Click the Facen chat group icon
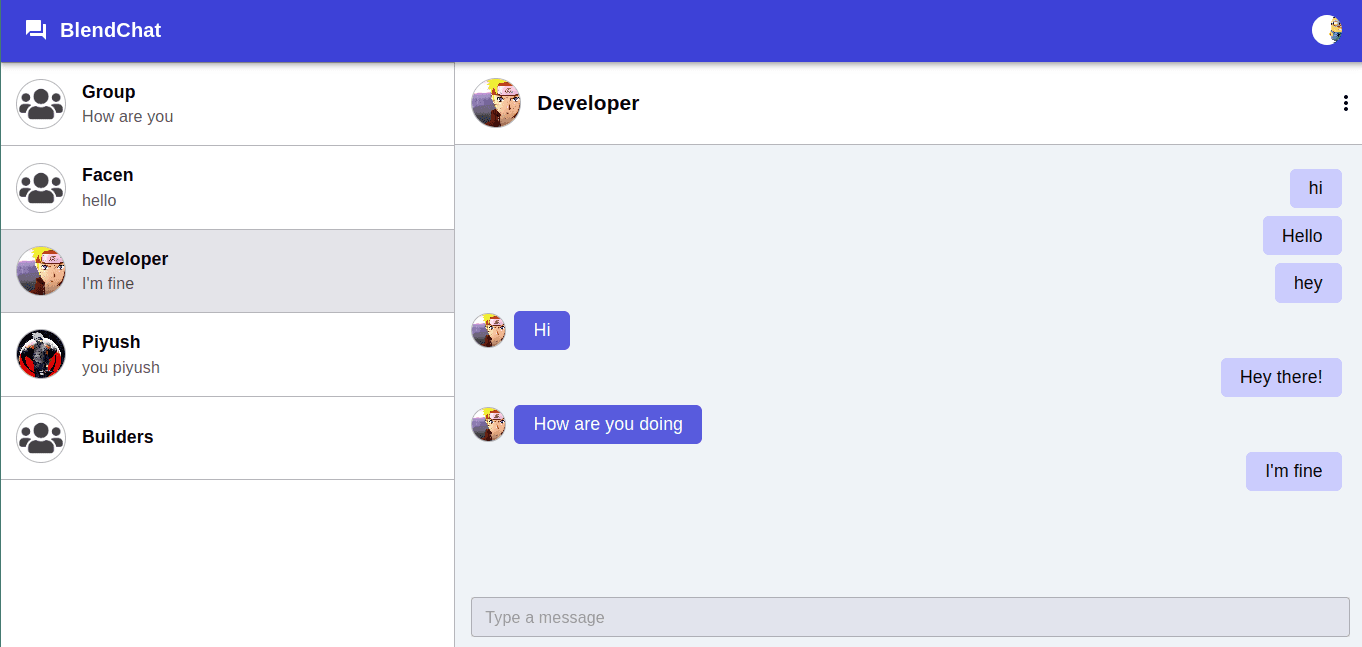Viewport: 1362px width, 647px height. [41, 187]
